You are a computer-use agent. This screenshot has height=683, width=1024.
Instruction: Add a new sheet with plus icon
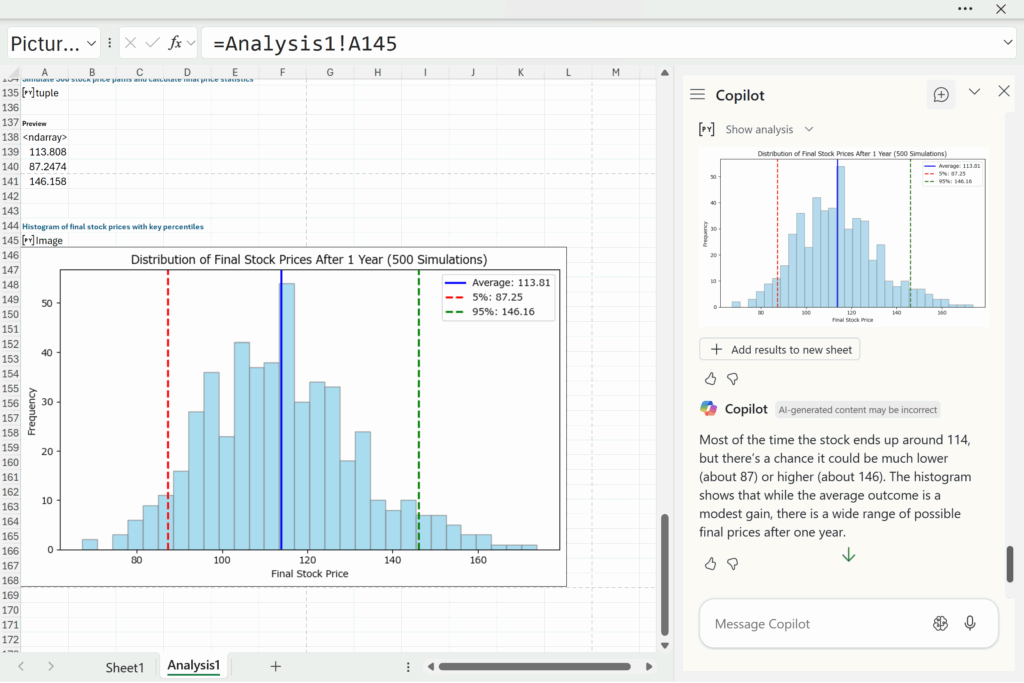[276, 666]
